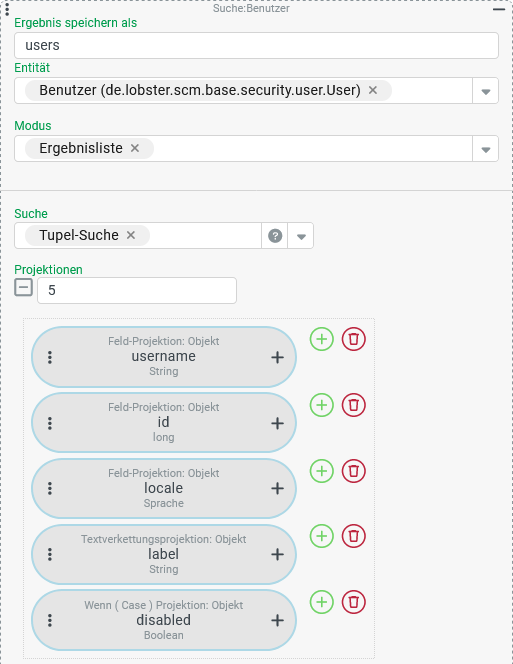Delete the label projection
This screenshot has width=513, height=664.
pyautogui.click(x=354, y=536)
